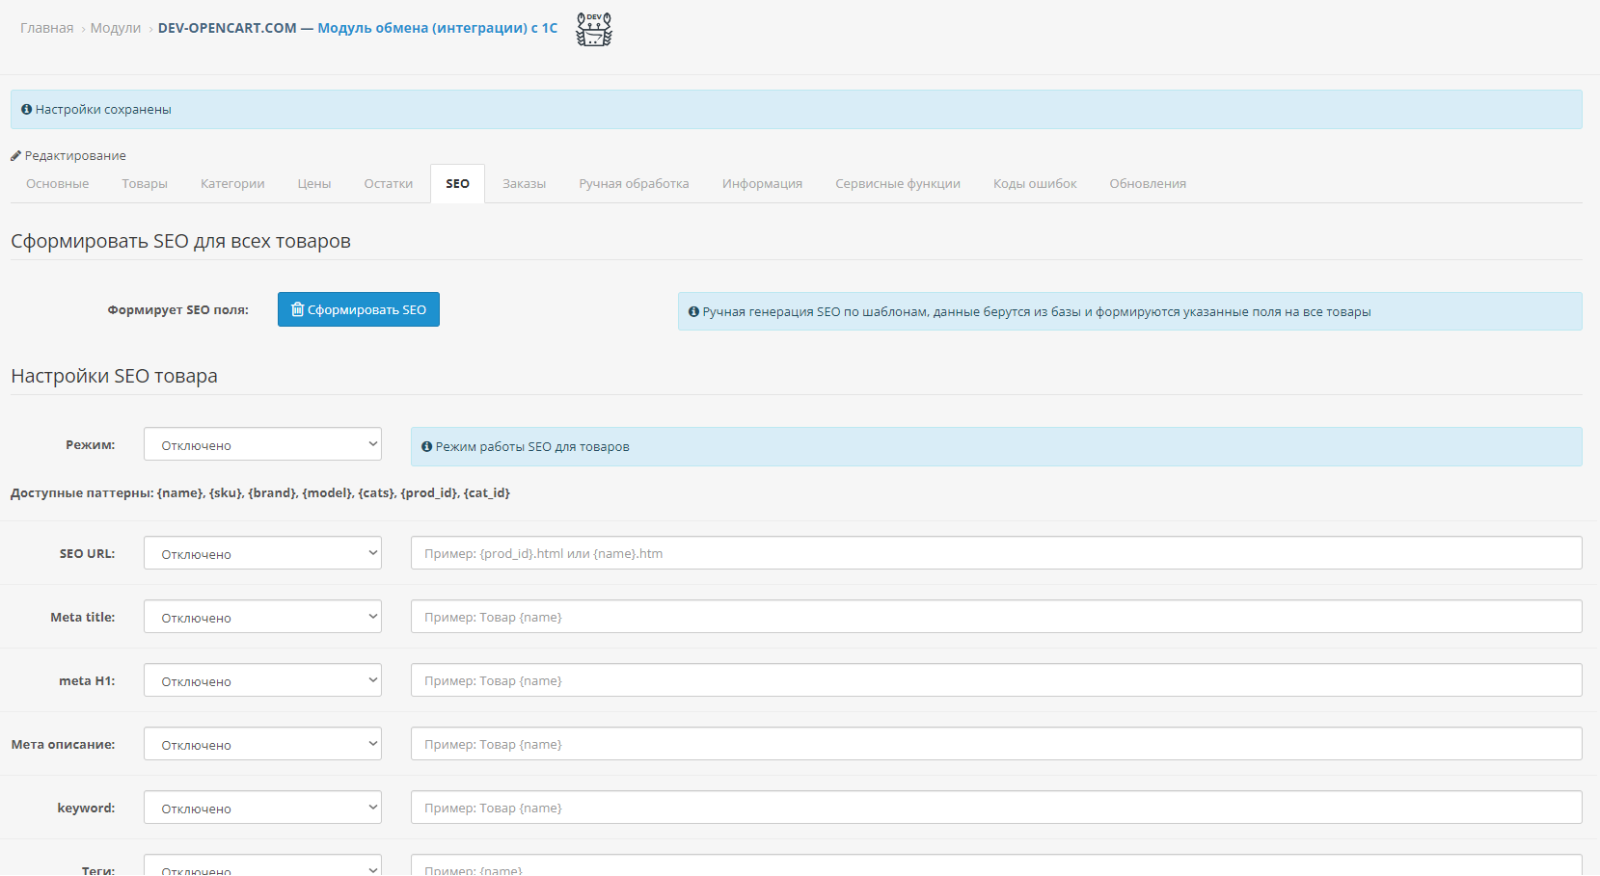Go to the 'Цены' tab
Screen dimensions: 1600x876
click(314, 184)
